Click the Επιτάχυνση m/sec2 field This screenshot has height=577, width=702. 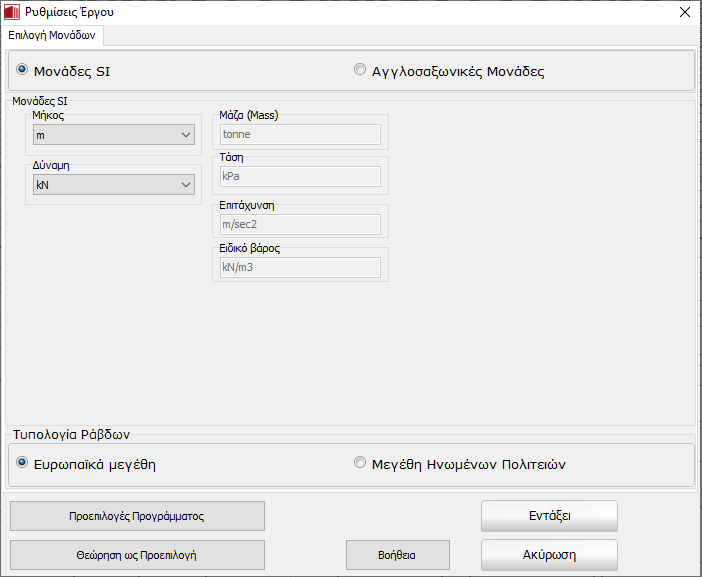(300, 225)
